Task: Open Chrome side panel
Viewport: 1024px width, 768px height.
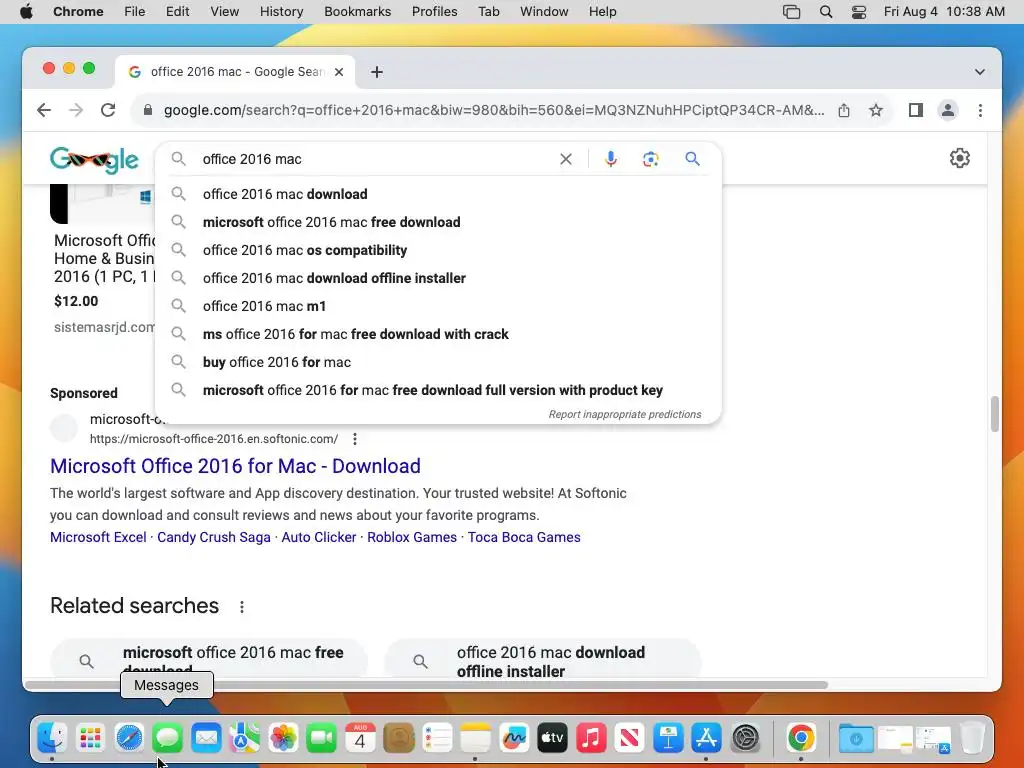Action: coord(916,110)
